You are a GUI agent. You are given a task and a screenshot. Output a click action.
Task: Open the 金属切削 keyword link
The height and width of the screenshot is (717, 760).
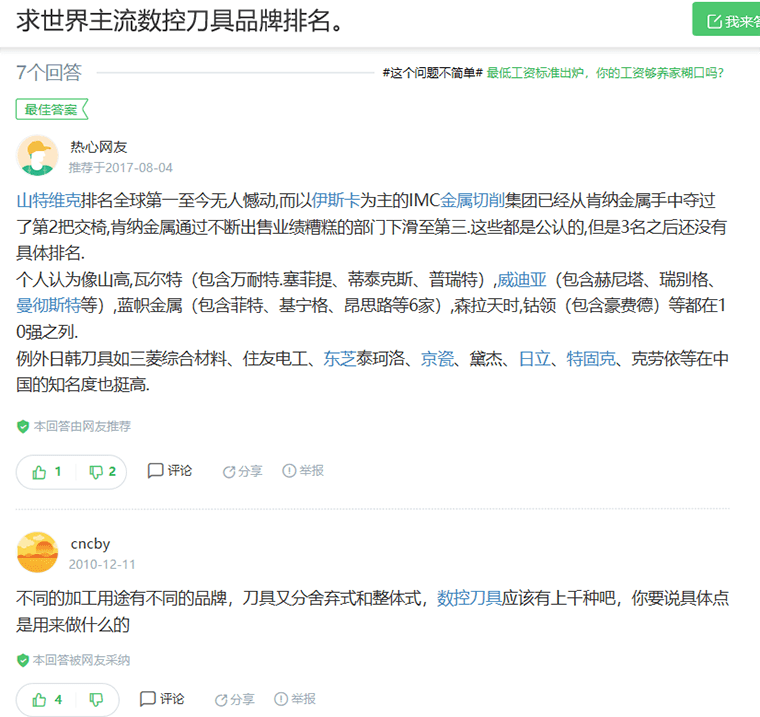tap(472, 200)
